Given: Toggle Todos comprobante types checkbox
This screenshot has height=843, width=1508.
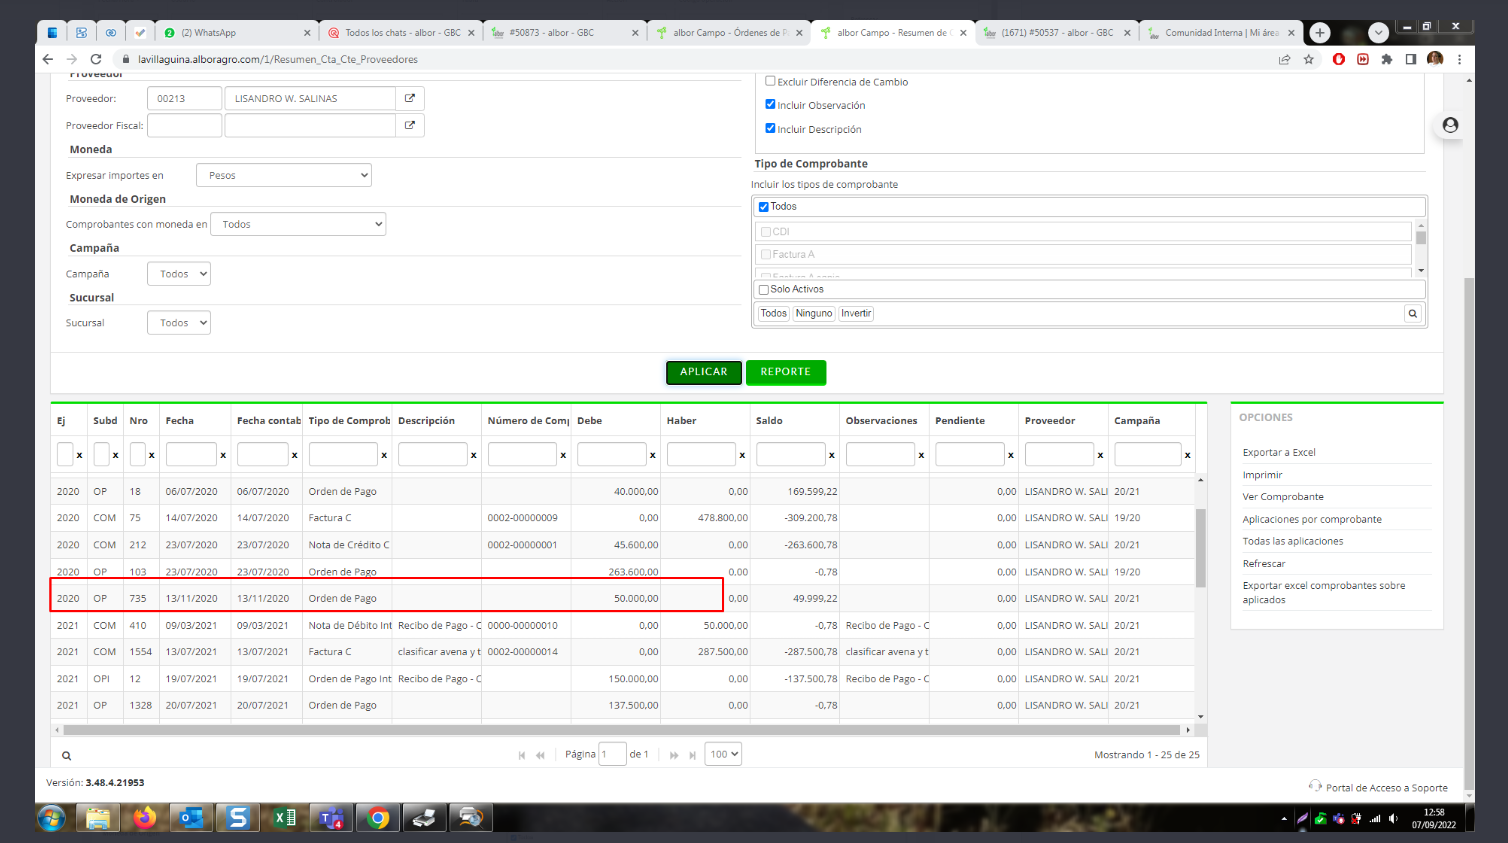Looking at the screenshot, I should pos(764,207).
